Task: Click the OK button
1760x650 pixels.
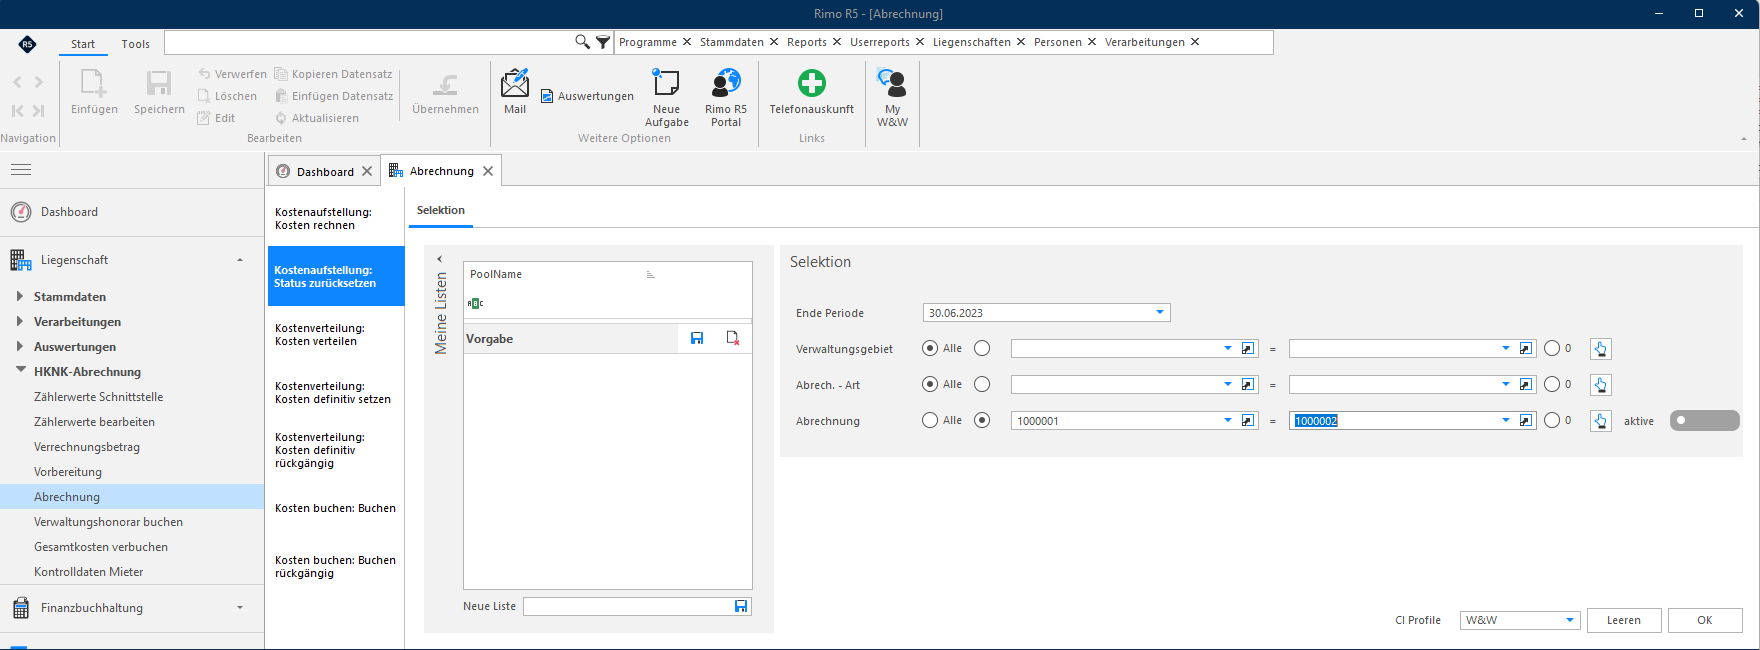Action: (1705, 620)
